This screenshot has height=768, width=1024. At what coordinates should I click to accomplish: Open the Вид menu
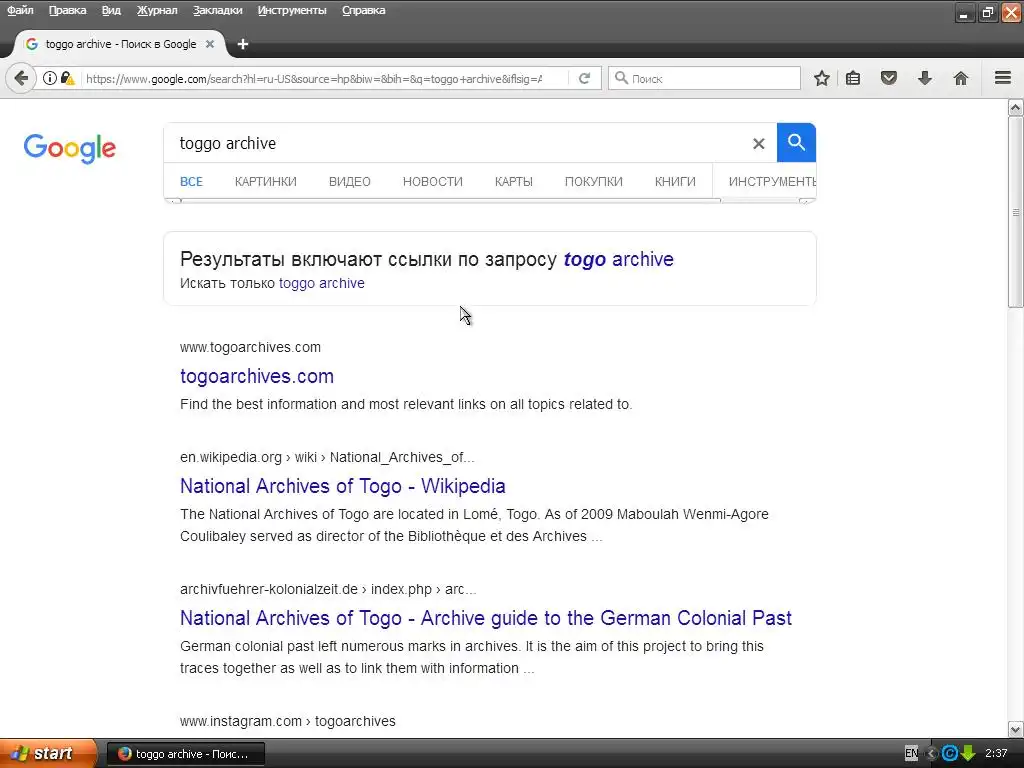point(111,10)
